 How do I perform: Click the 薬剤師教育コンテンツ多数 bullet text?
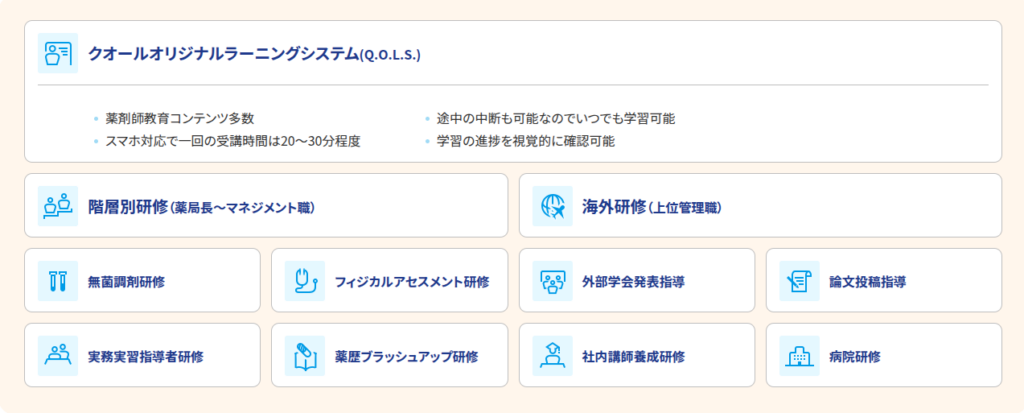[x=180, y=119]
